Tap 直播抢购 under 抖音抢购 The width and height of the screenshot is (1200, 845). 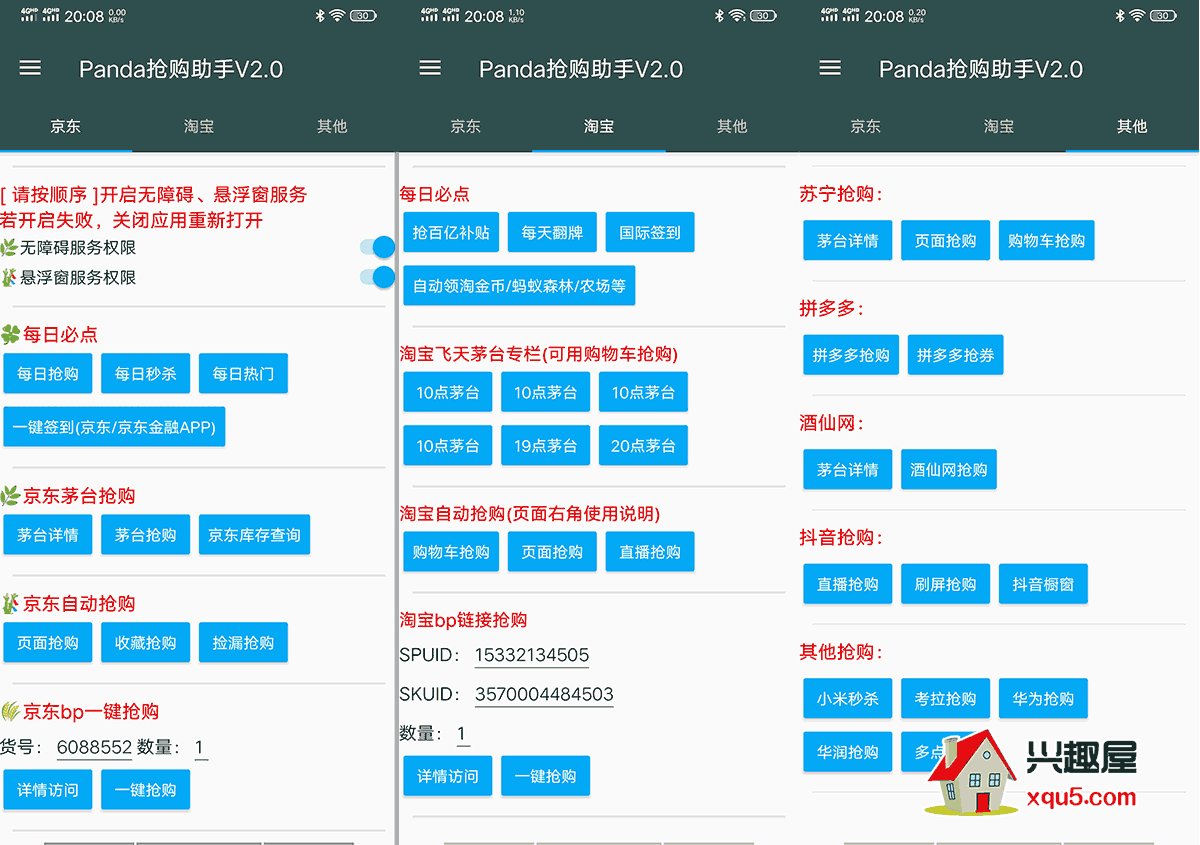848,584
